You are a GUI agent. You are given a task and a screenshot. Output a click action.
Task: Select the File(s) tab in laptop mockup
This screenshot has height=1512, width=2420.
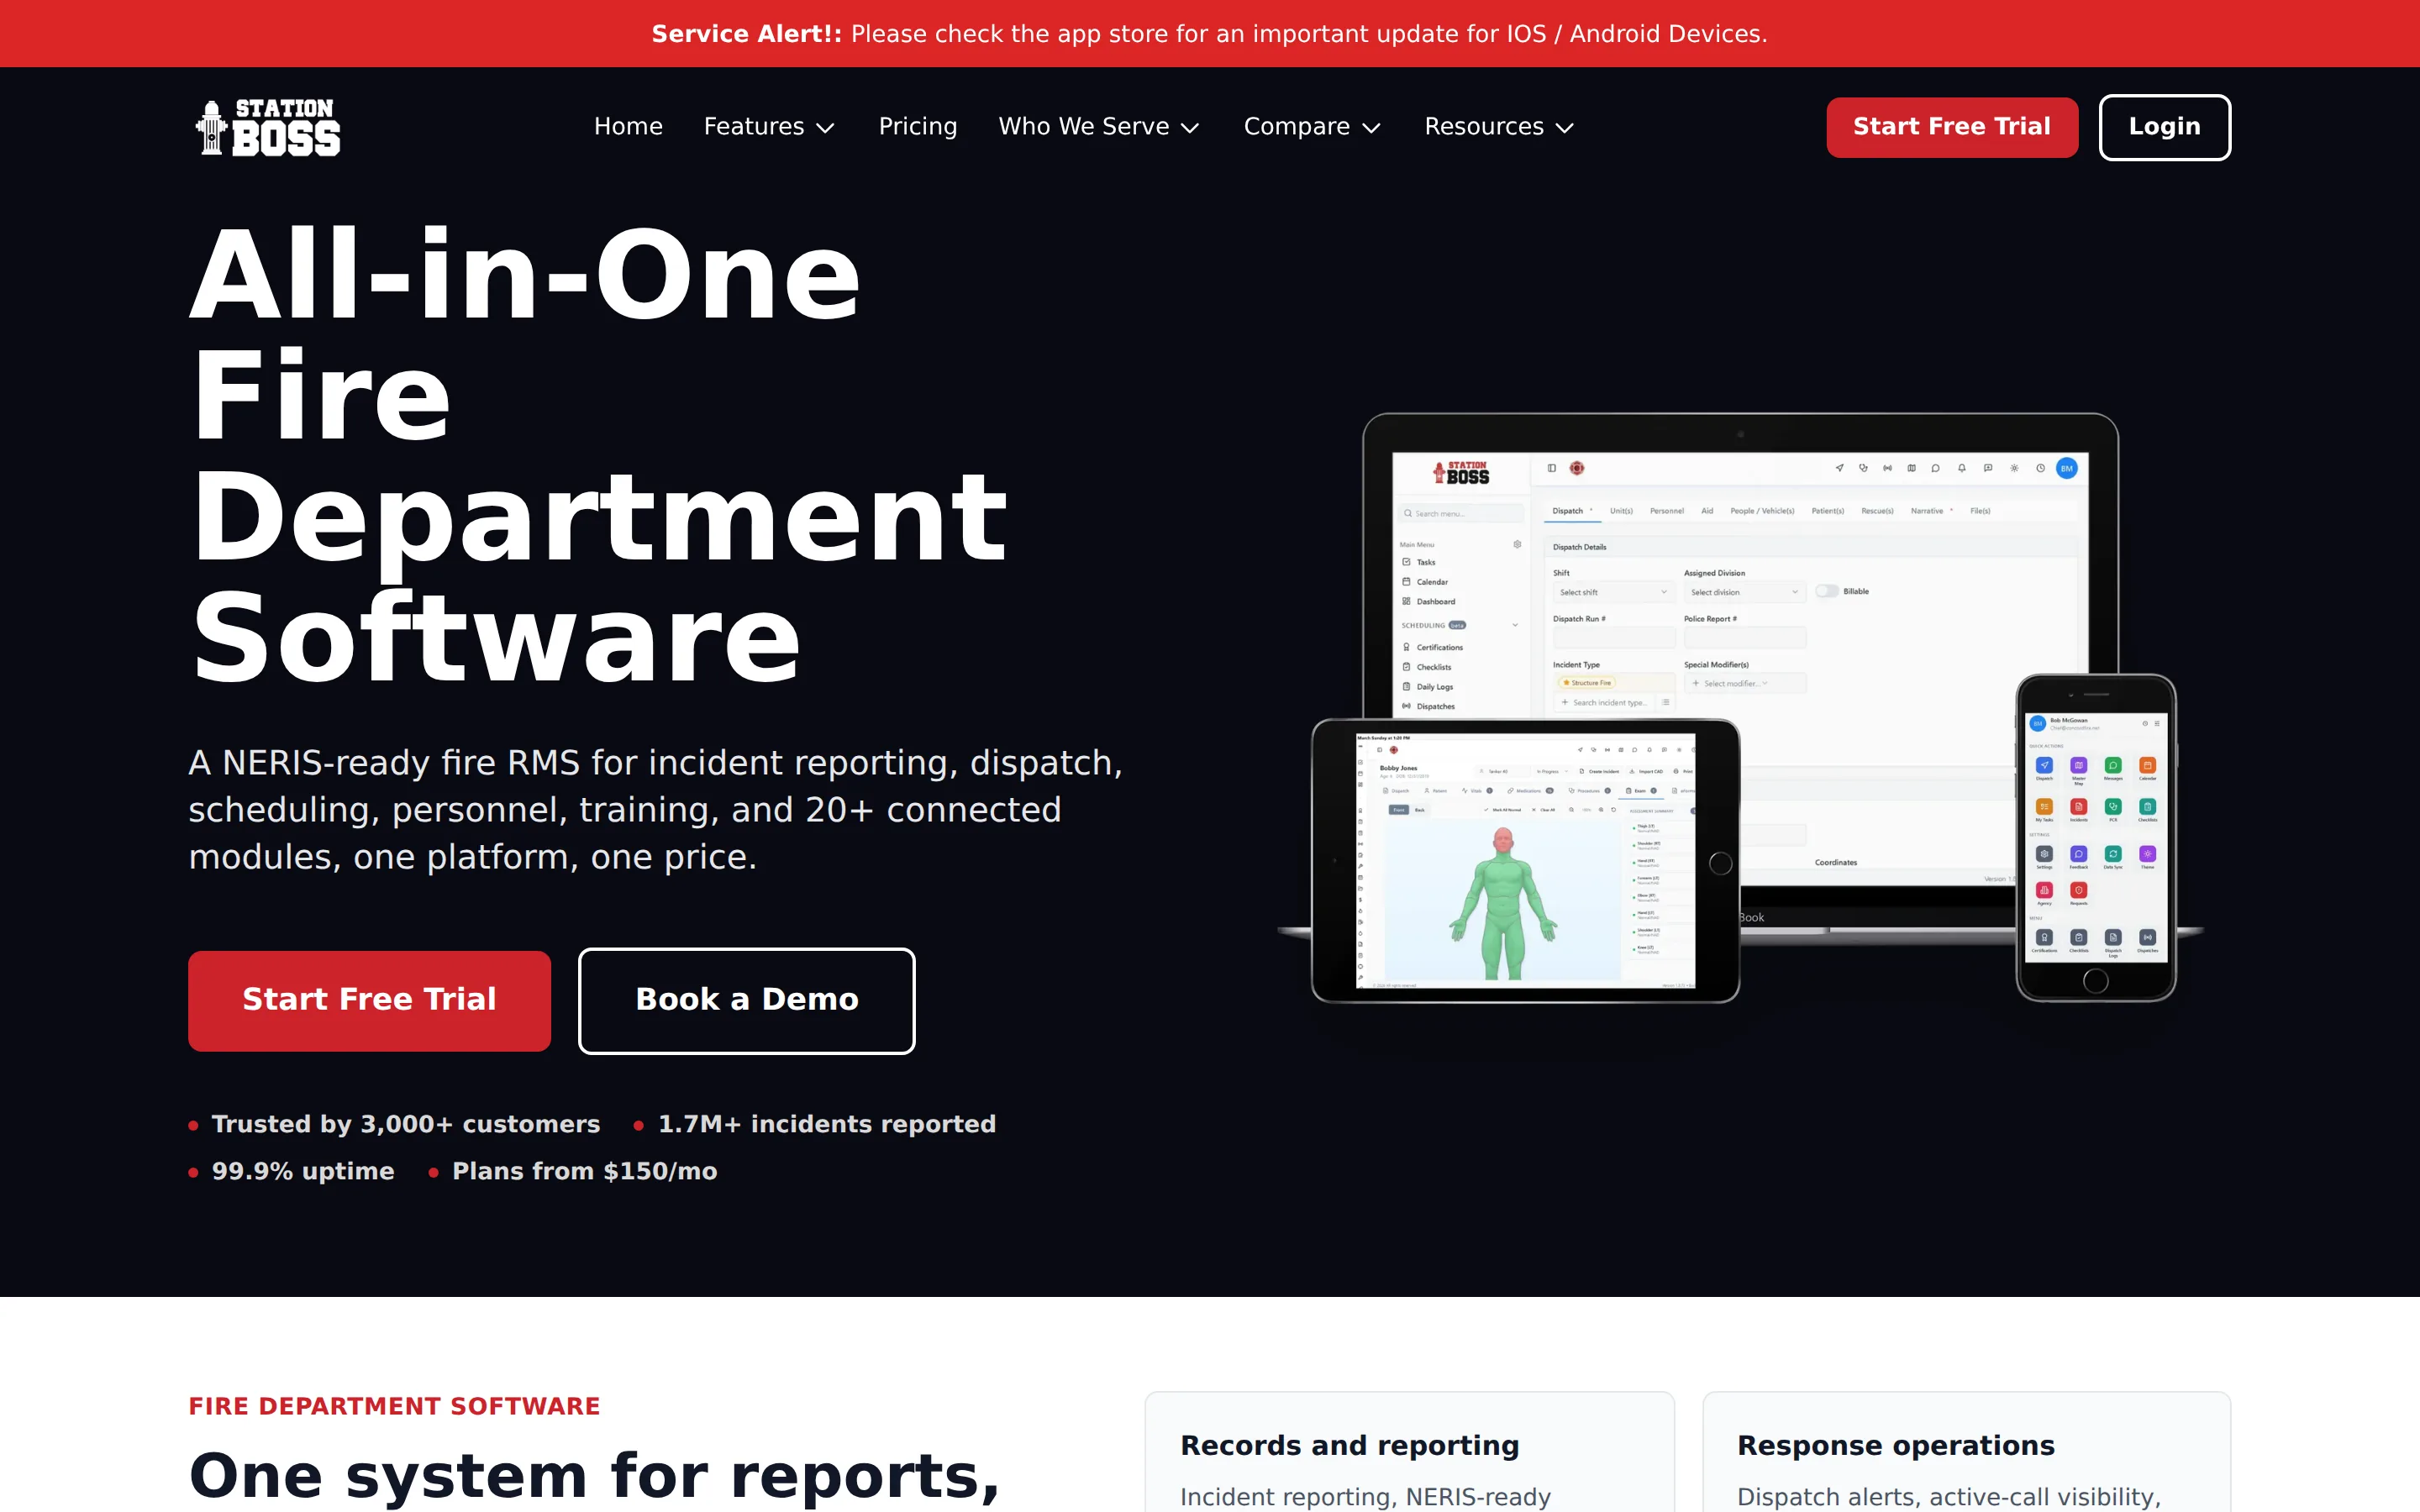click(1981, 511)
